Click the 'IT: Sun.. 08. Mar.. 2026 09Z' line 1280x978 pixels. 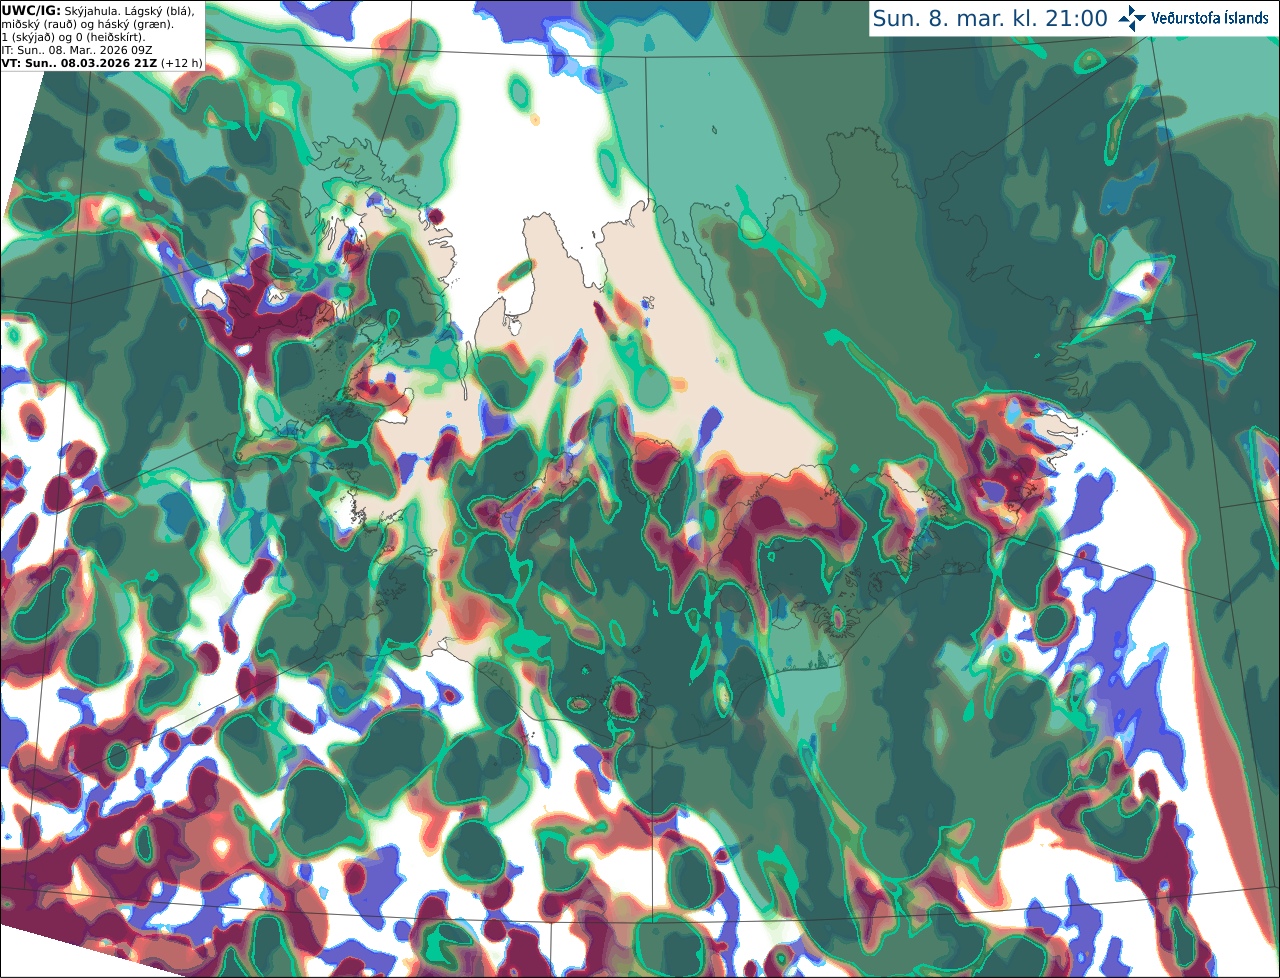click(x=76, y=49)
